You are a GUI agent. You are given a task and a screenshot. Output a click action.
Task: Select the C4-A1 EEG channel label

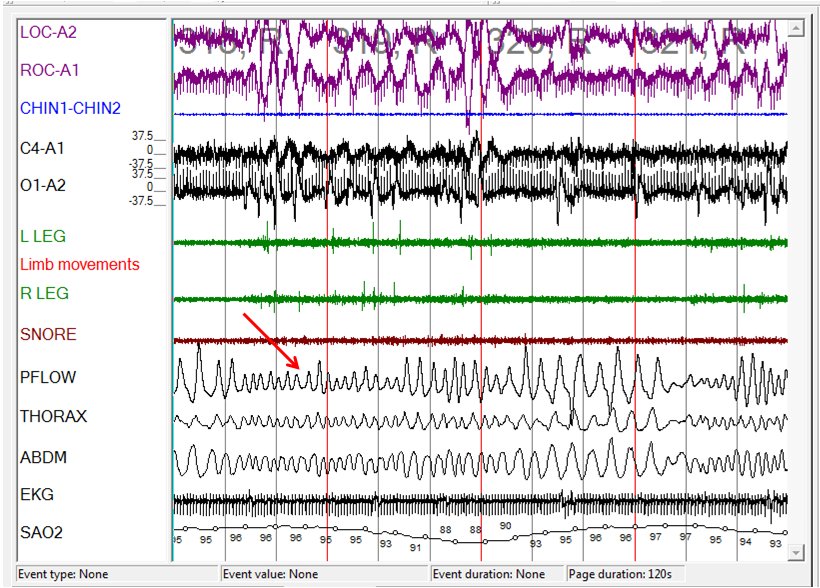coord(42,148)
